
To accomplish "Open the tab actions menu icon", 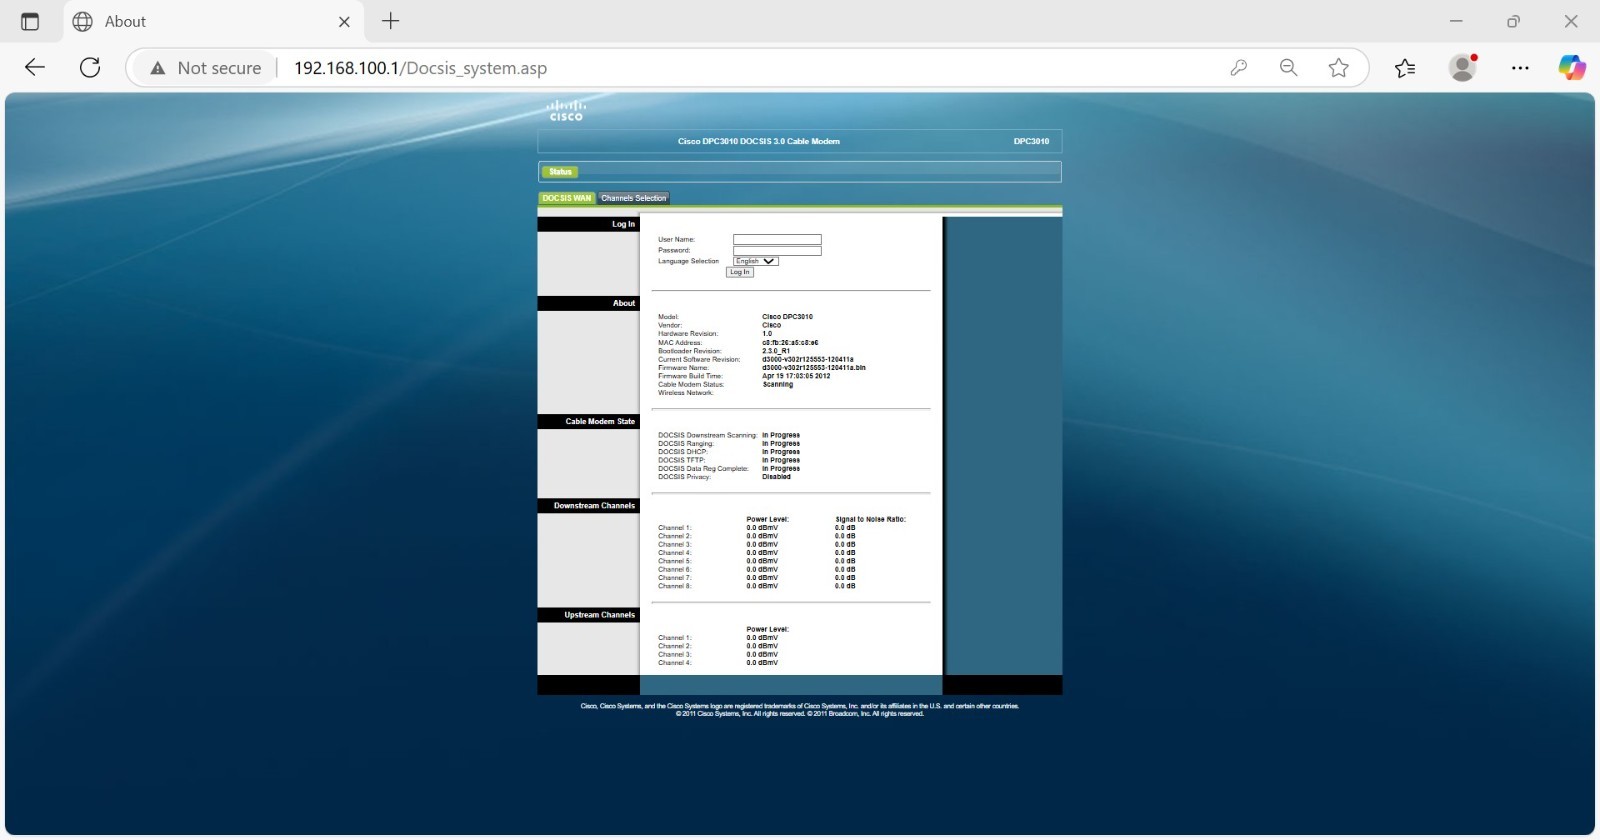I will (x=30, y=21).
